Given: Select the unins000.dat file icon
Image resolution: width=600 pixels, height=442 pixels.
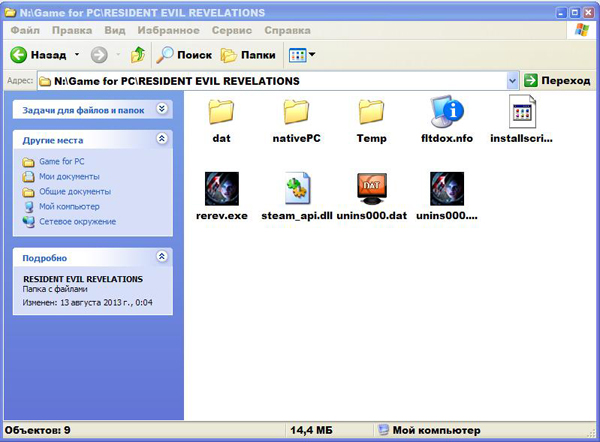Looking at the screenshot, I should point(372,189).
